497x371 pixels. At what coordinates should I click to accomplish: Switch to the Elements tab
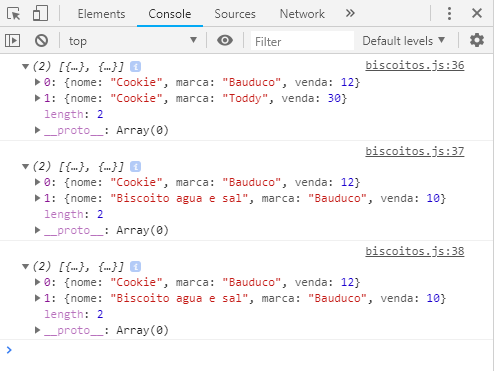pyautogui.click(x=101, y=14)
